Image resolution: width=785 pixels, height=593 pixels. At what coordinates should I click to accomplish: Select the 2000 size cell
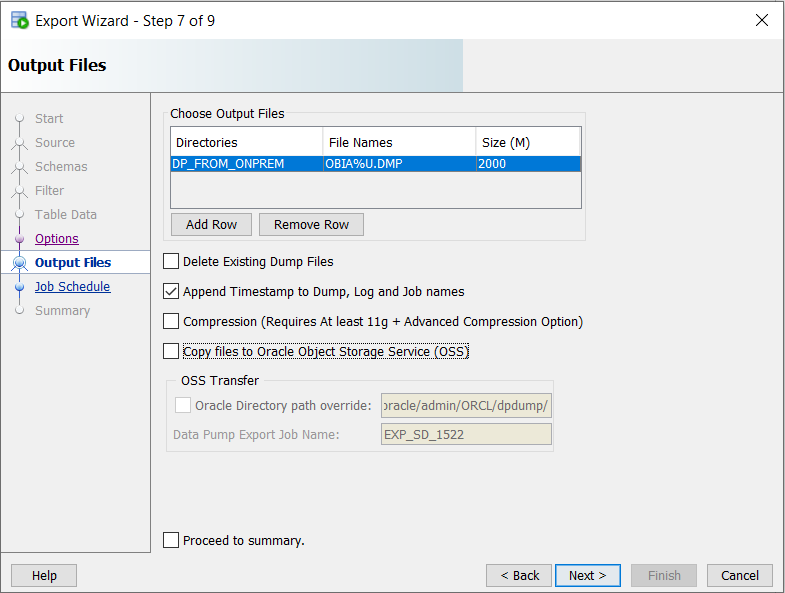point(529,164)
